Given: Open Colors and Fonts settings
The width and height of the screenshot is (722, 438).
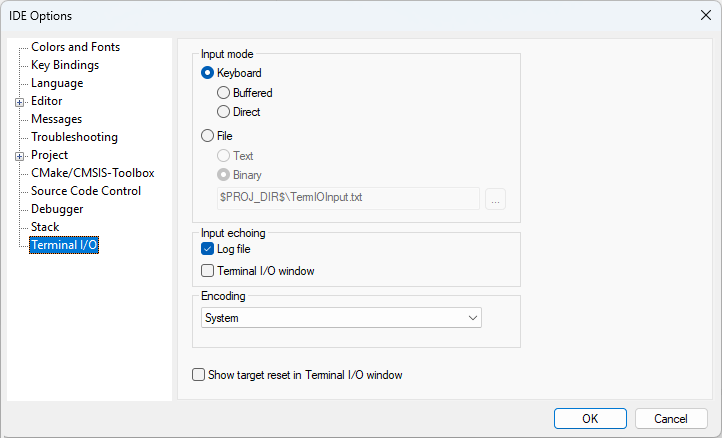Looking at the screenshot, I should click(75, 47).
